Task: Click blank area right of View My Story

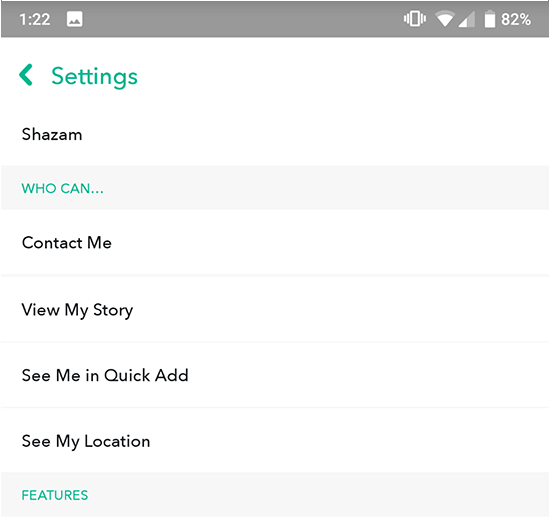Action: [x=340, y=309]
